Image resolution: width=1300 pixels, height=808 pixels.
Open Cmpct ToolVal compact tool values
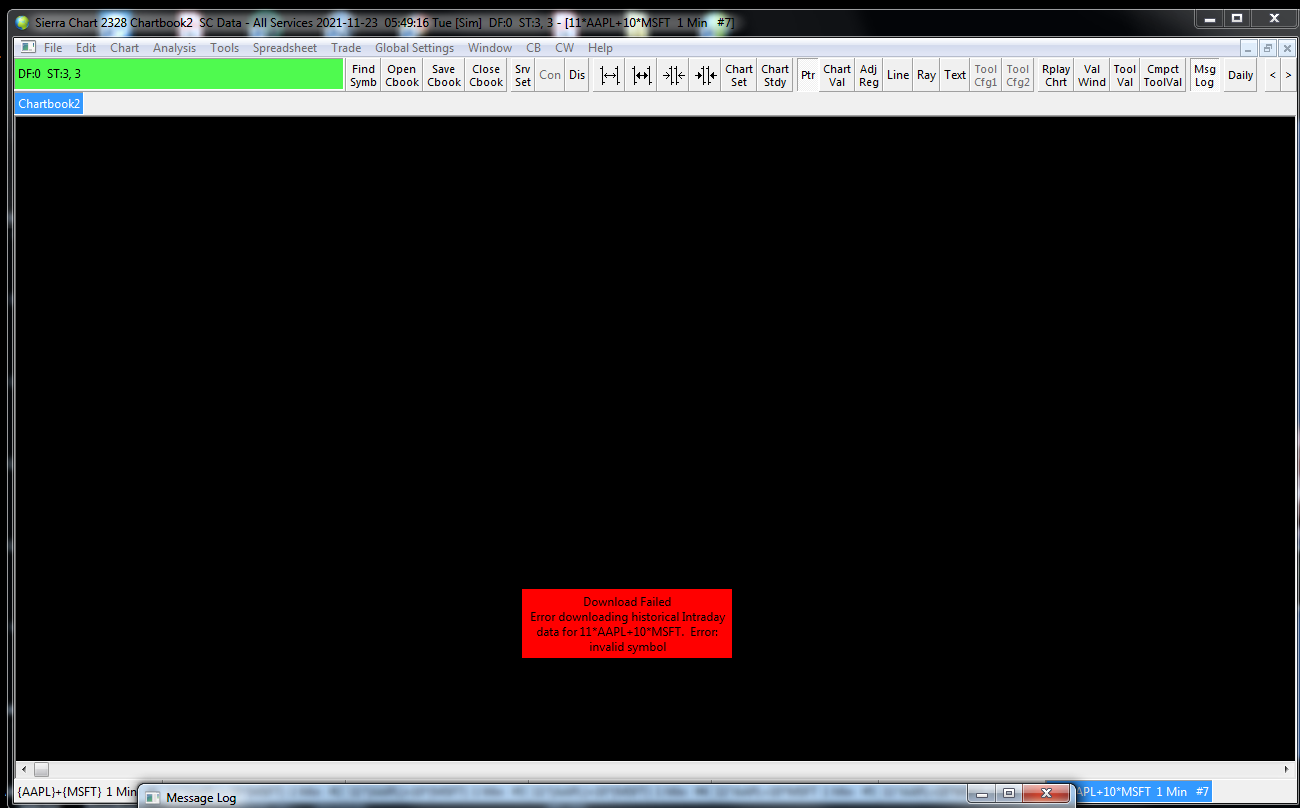(1163, 75)
